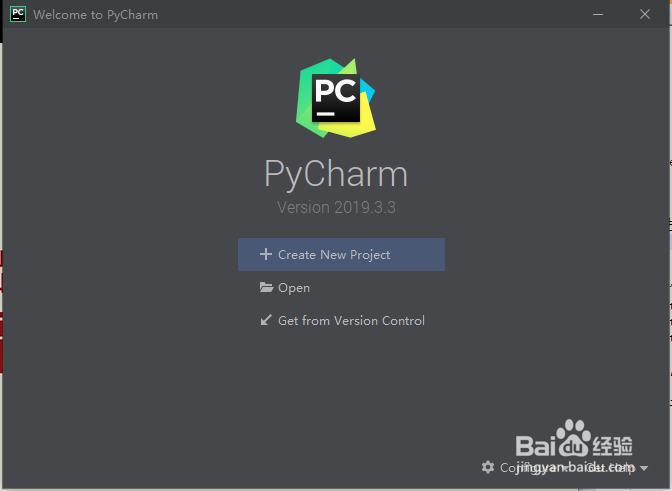Image resolution: width=672 pixels, height=491 pixels.
Task: Close the Welcome to PyCharm window
Action: (645, 14)
